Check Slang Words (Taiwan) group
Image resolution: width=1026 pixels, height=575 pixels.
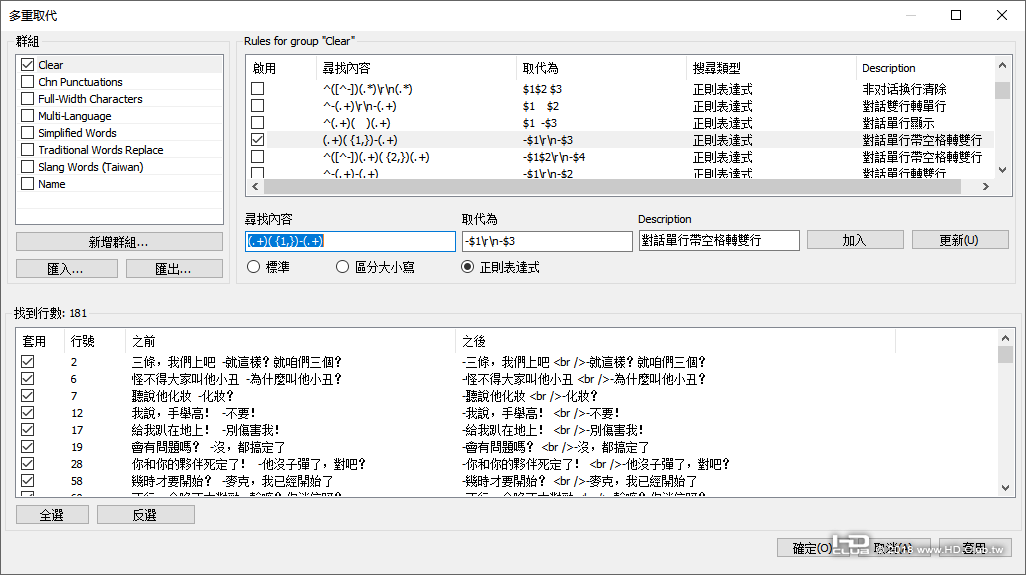[27, 167]
